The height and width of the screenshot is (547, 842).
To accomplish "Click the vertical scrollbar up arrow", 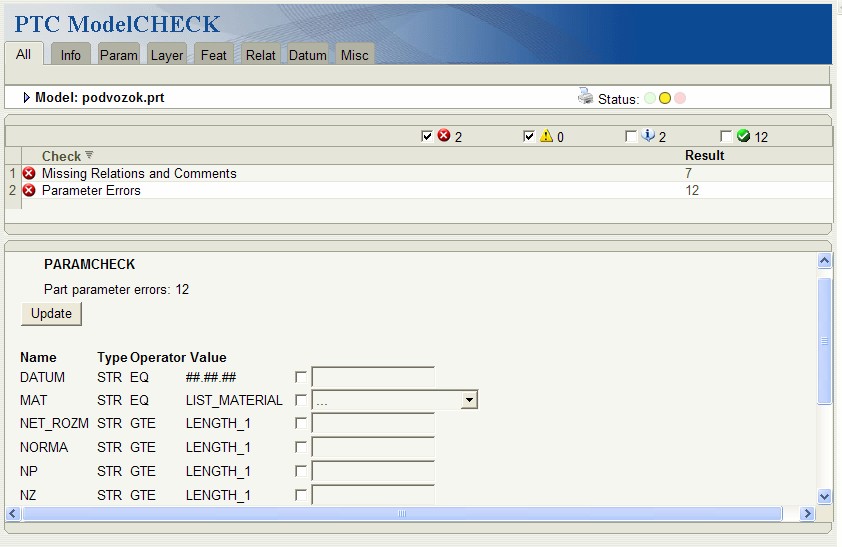I will 824,261.
